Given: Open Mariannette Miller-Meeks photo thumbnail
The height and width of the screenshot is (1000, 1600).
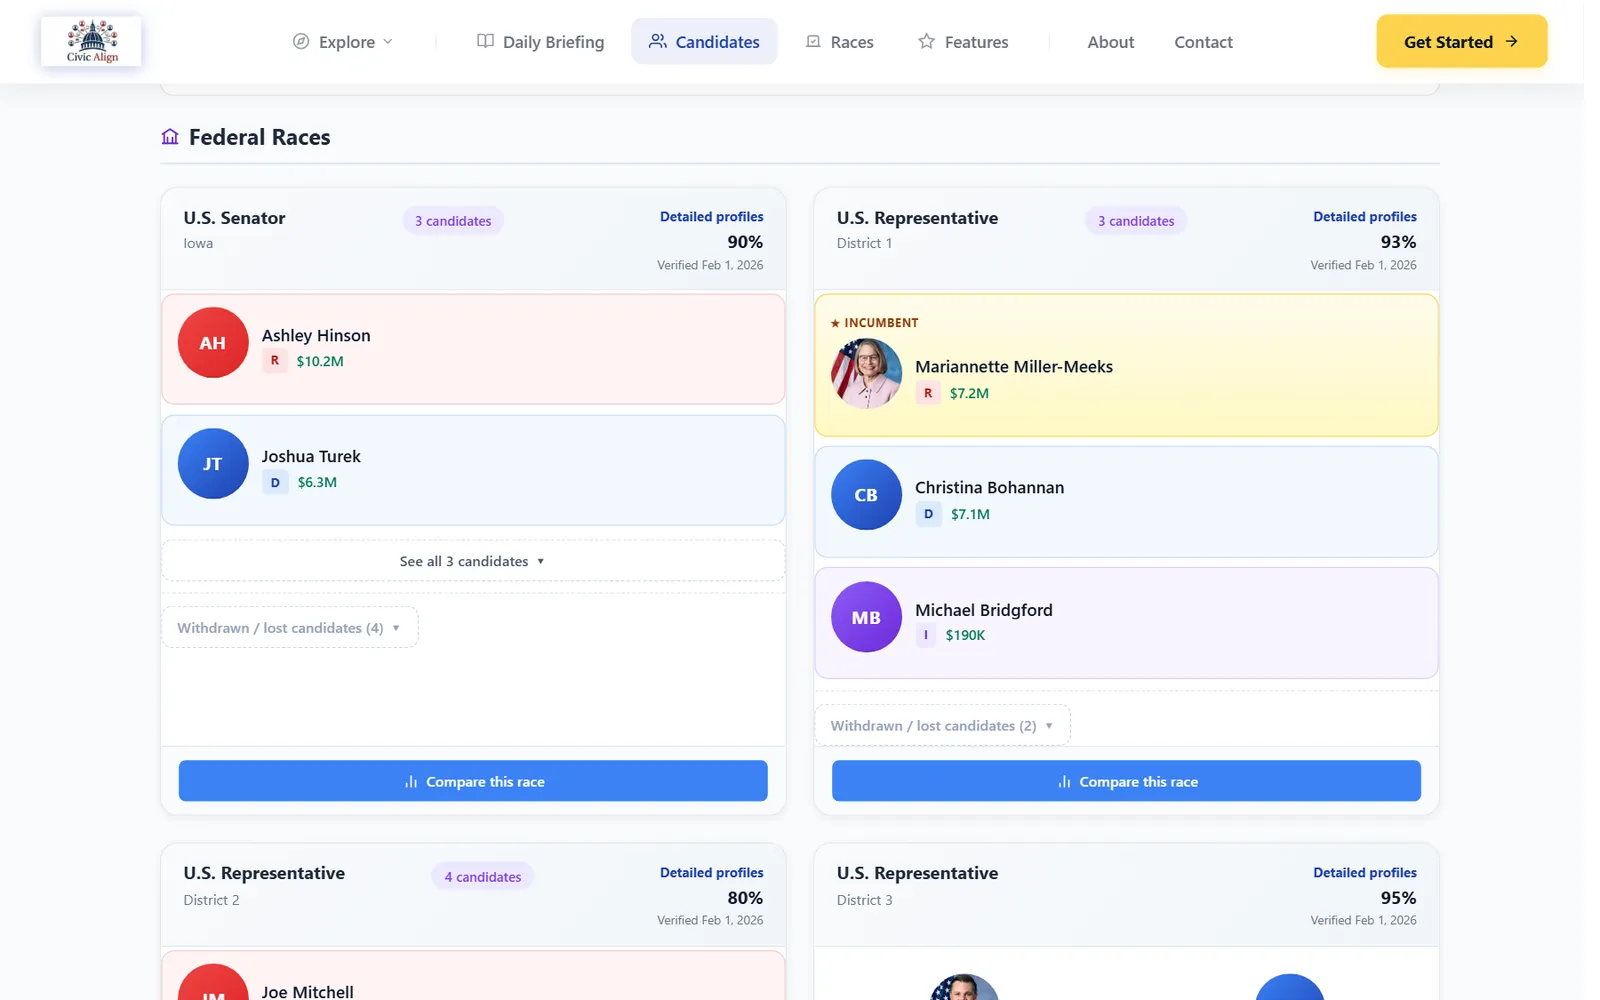Looking at the screenshot, I should (x=866, y=373).
